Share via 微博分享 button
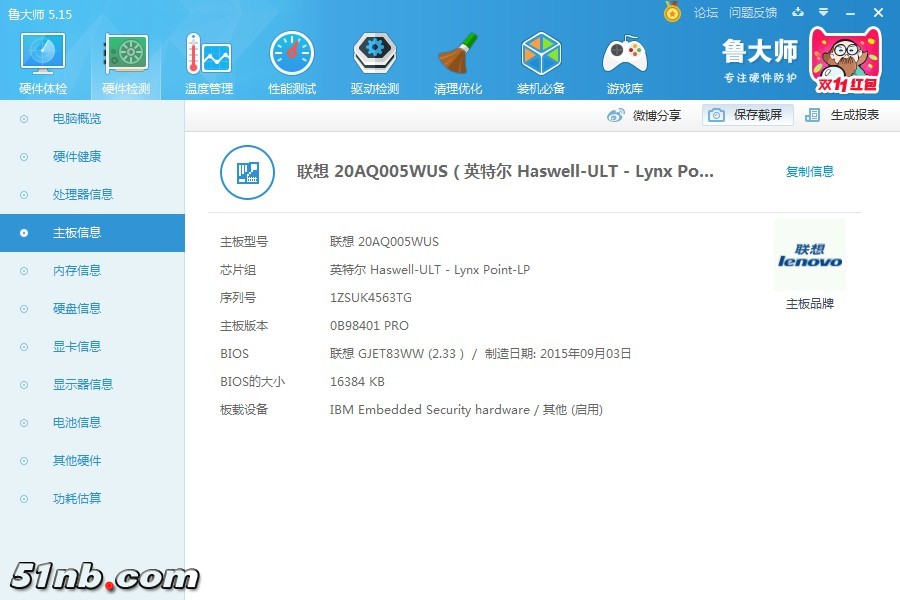Image resolution: width=900 pixels, height=600 pixels. click(x=645, y=115)
